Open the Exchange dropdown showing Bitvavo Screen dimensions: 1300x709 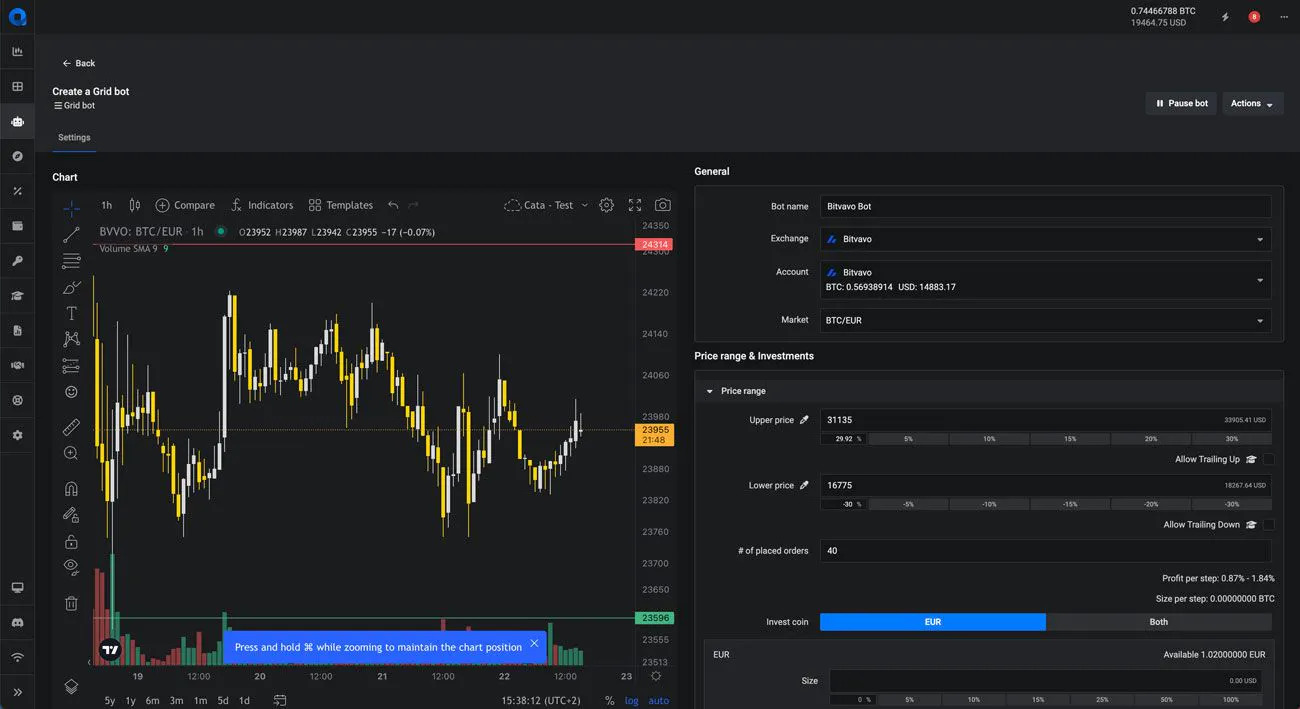pos(1045,238)
